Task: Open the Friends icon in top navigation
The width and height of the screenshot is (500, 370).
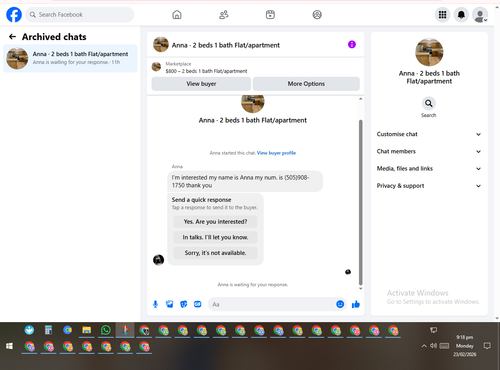Action: (x=224, y=15)
